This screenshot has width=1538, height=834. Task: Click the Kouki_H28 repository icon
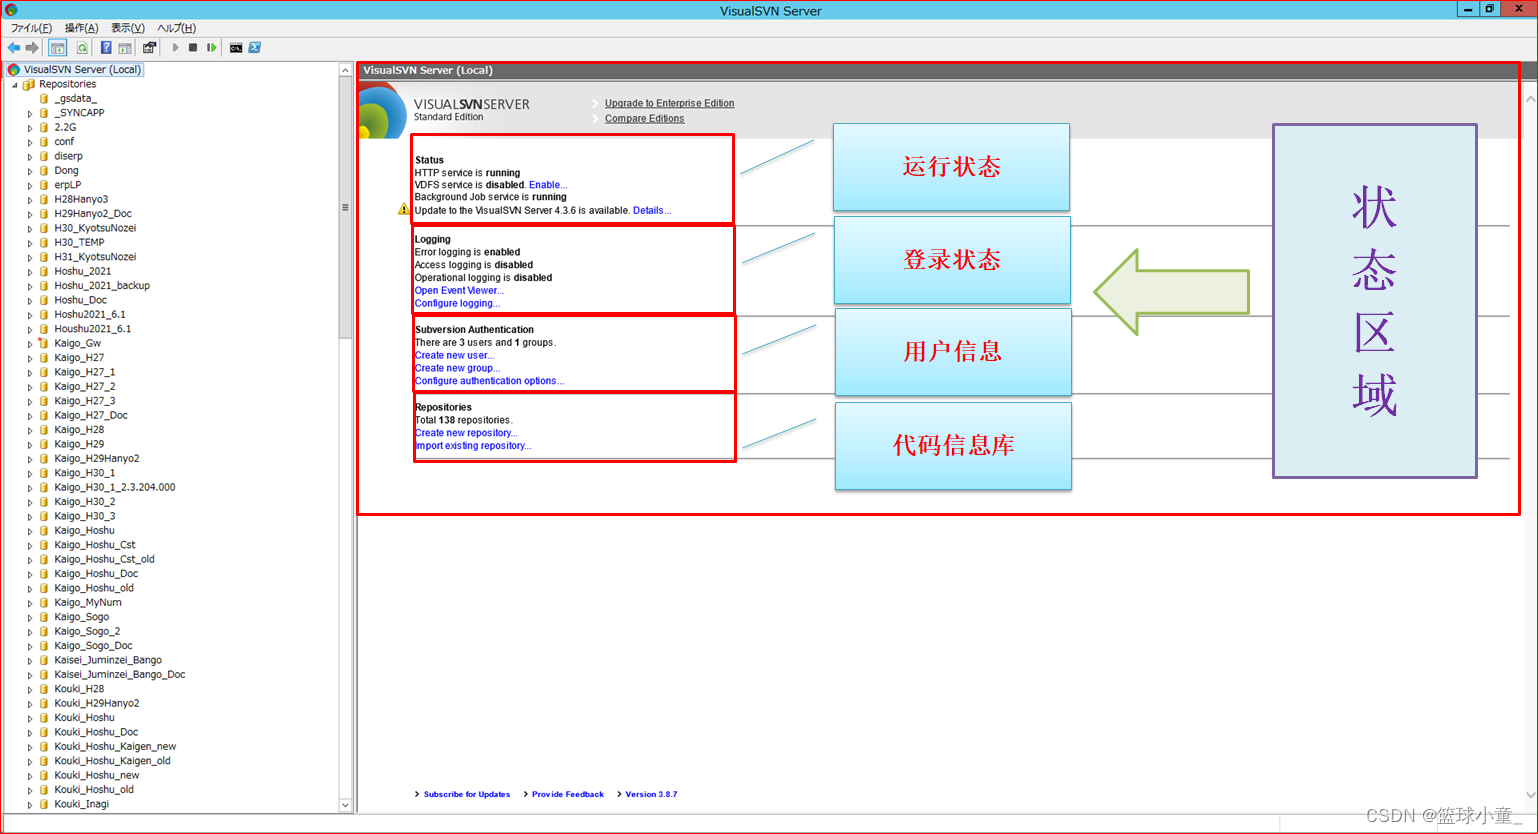click(x=44, y=689)
